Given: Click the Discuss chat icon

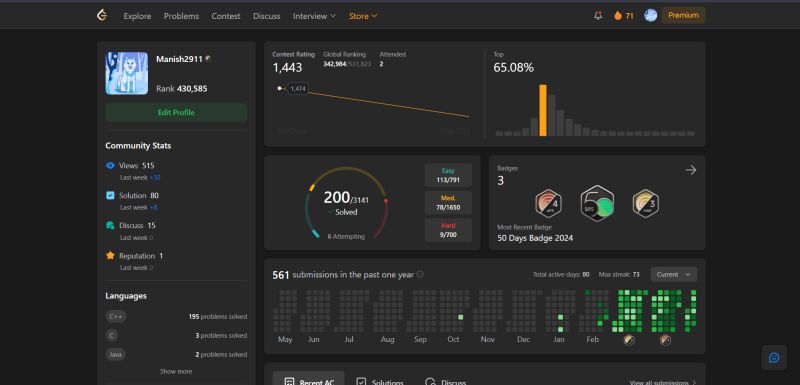Looking at the screenshot, I should [x=110, y=225].
